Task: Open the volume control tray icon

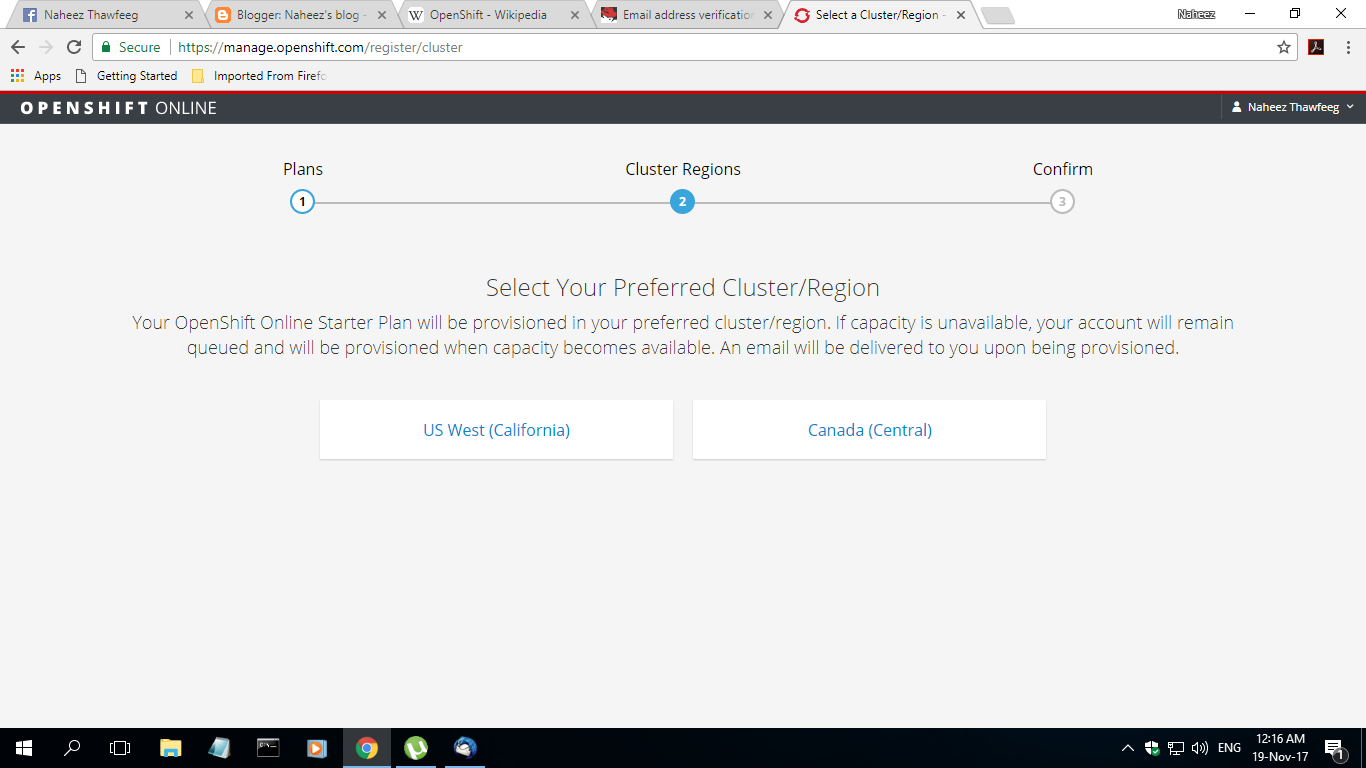Action: tap(1200, 747)
